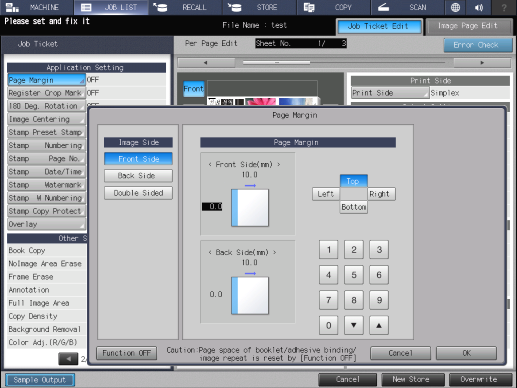Click the left arrow sheet scroll button
The image size is (517, 388).
tap(206, 63)
